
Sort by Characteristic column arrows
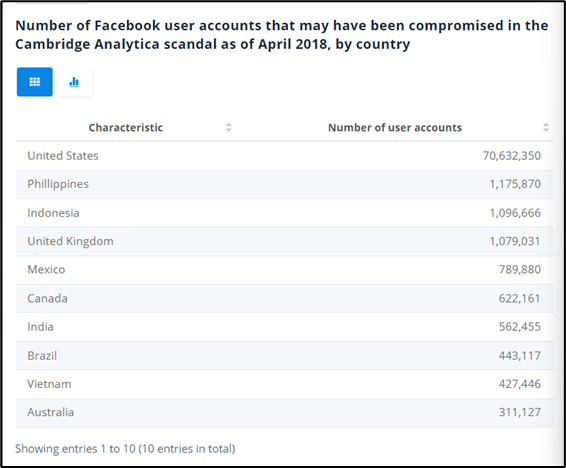228,127
